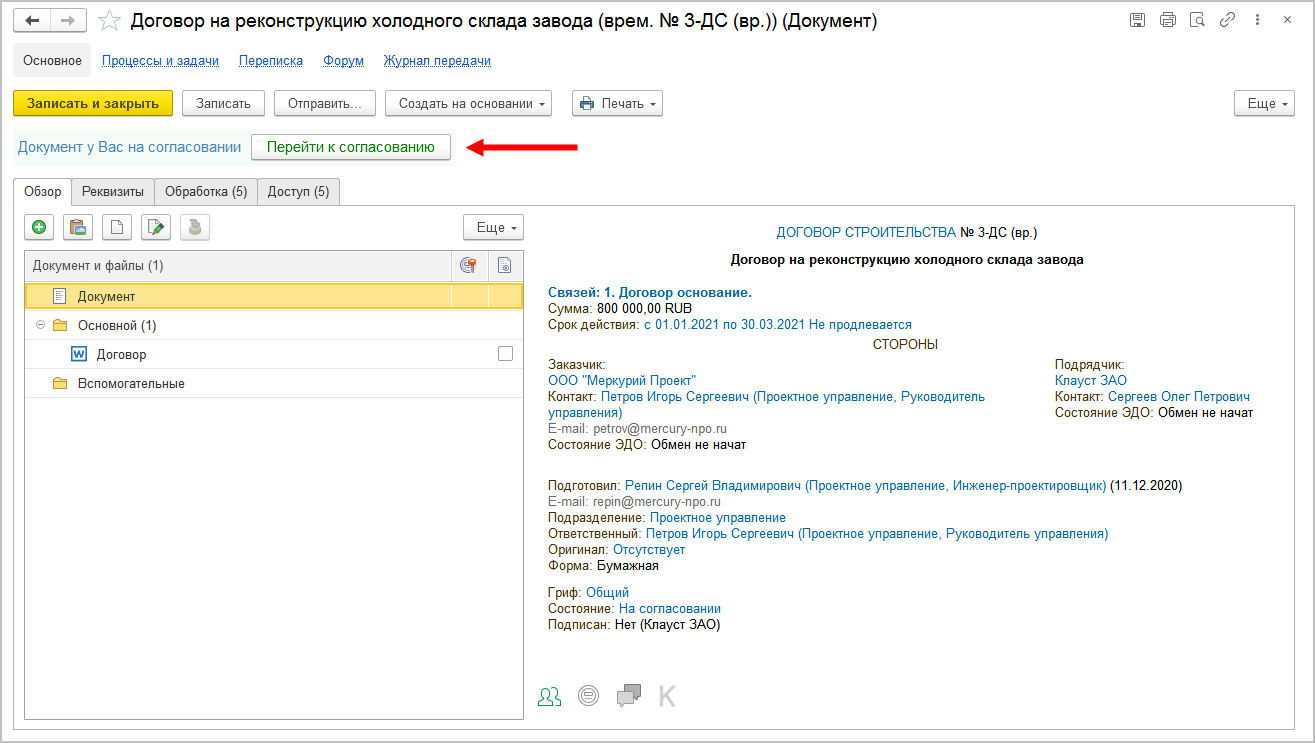
Task: Click Перейти к согласованию button
Action: pyautogui.click(x=351, y=146)
